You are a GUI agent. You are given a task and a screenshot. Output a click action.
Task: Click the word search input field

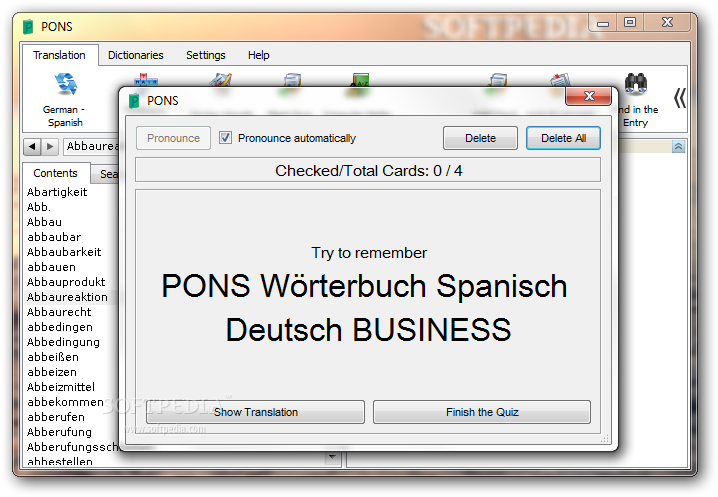pyautogui.click(x=91, y=146)
